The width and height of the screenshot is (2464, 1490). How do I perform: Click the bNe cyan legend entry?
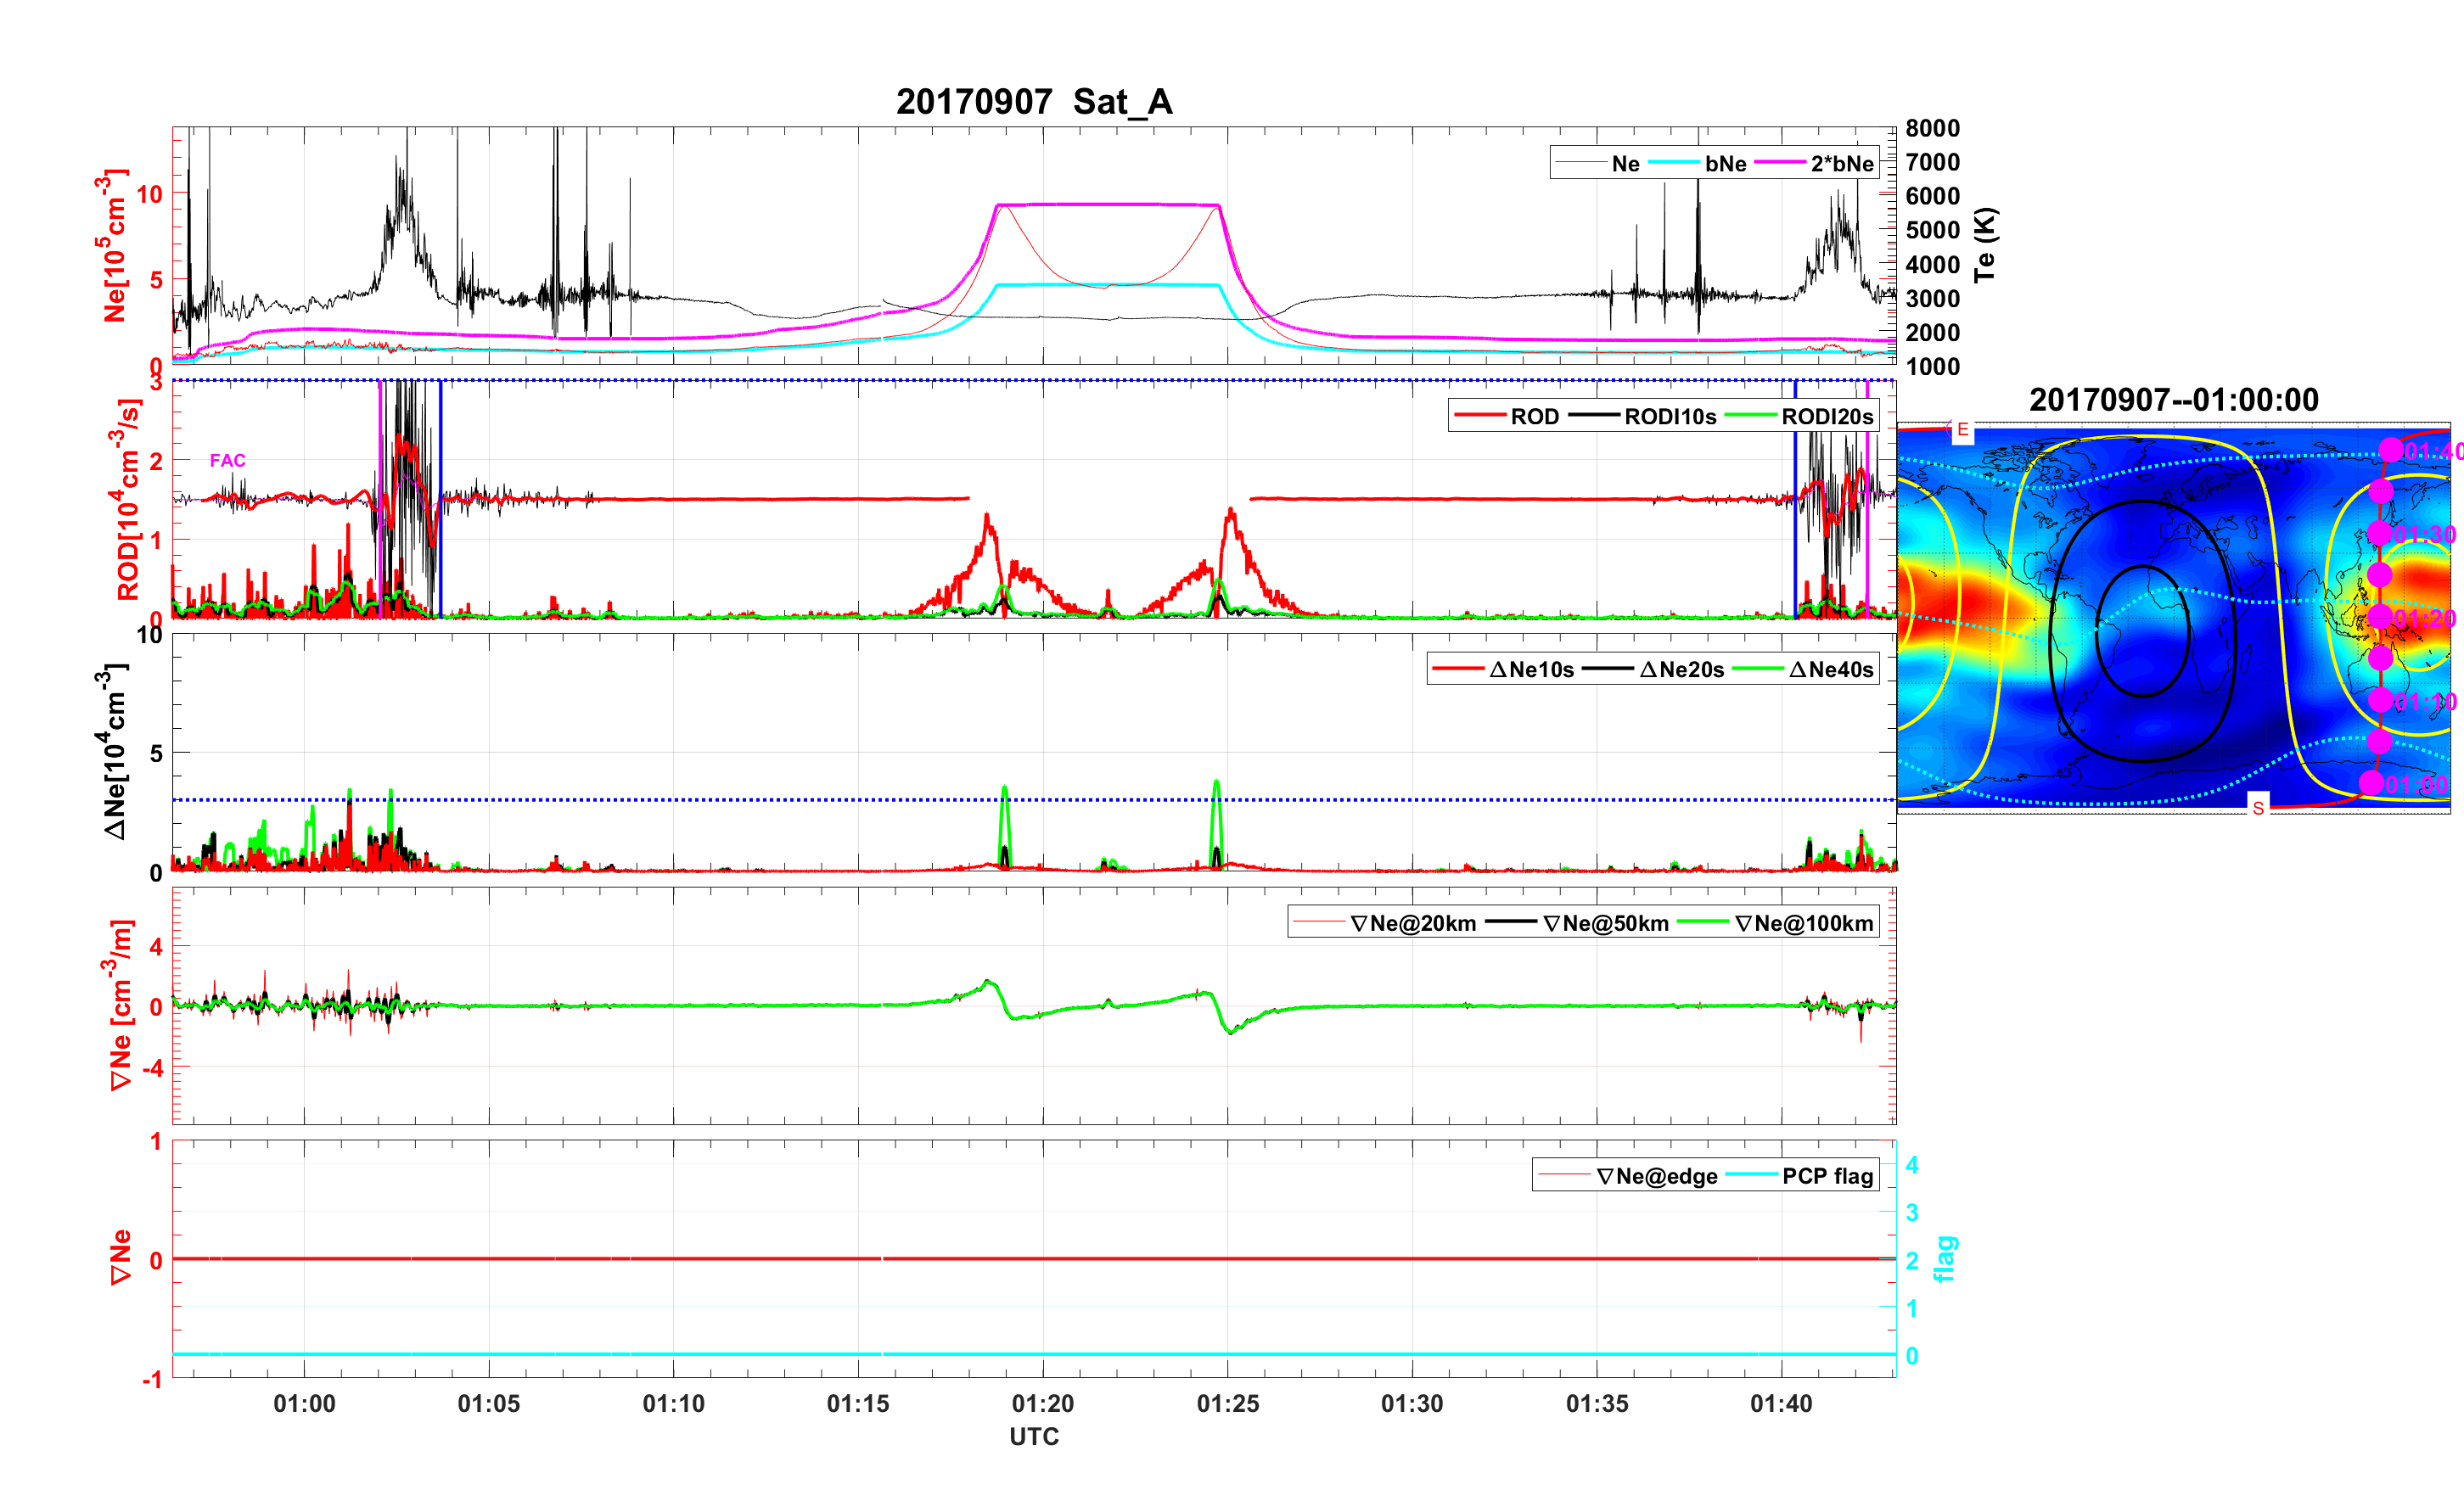point(1725,163)
